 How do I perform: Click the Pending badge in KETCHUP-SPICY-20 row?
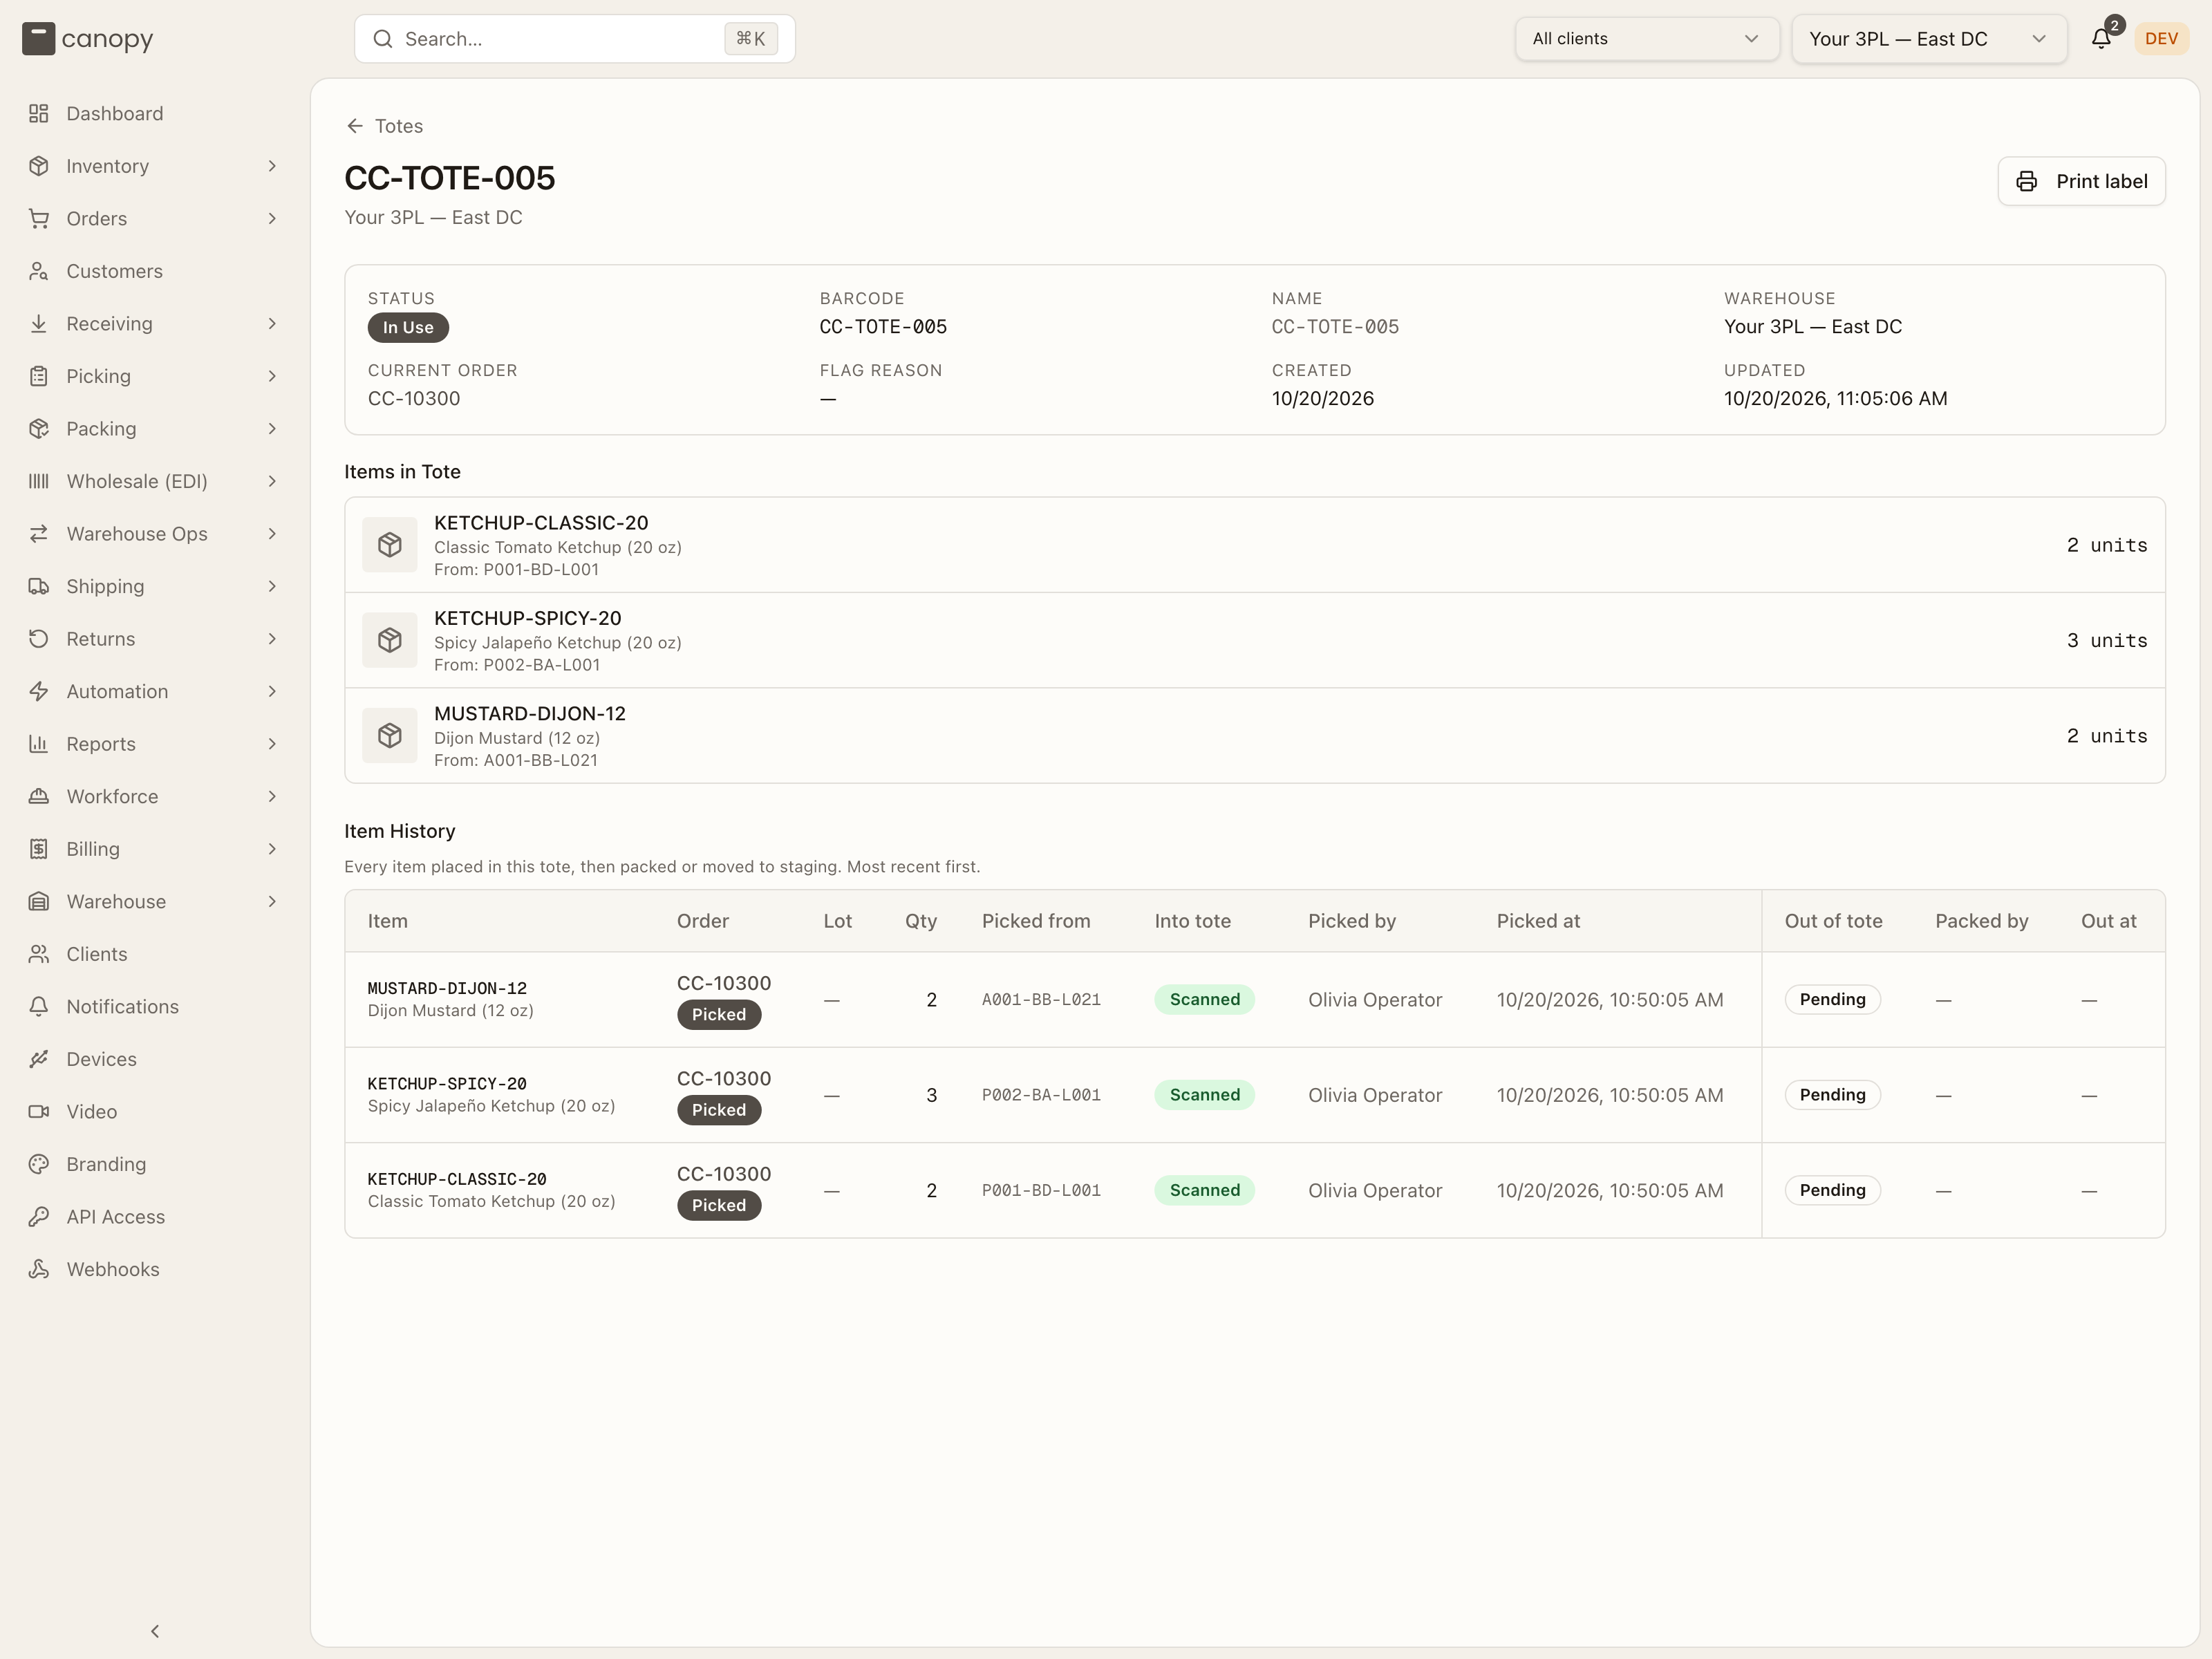point(1832,1095)
